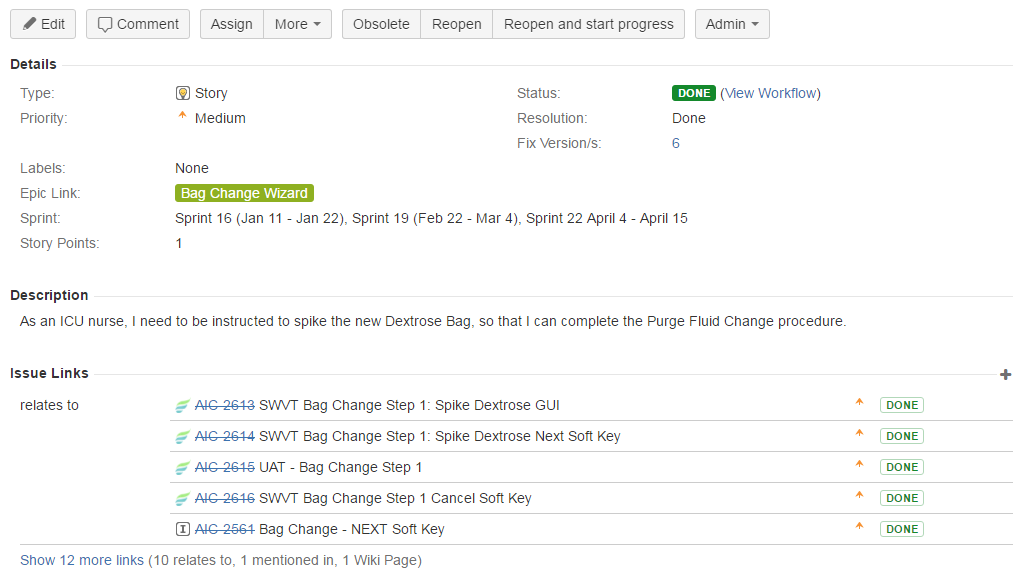Mark the issue as Obsolete
1023x572 pixels.
(x=381, y=24)
